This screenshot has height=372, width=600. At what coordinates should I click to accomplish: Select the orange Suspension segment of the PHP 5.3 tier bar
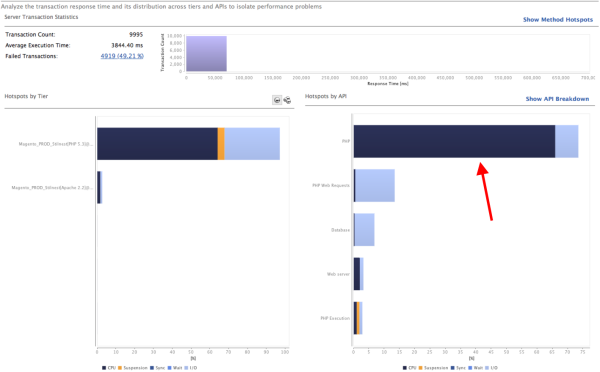coord(221,144)
